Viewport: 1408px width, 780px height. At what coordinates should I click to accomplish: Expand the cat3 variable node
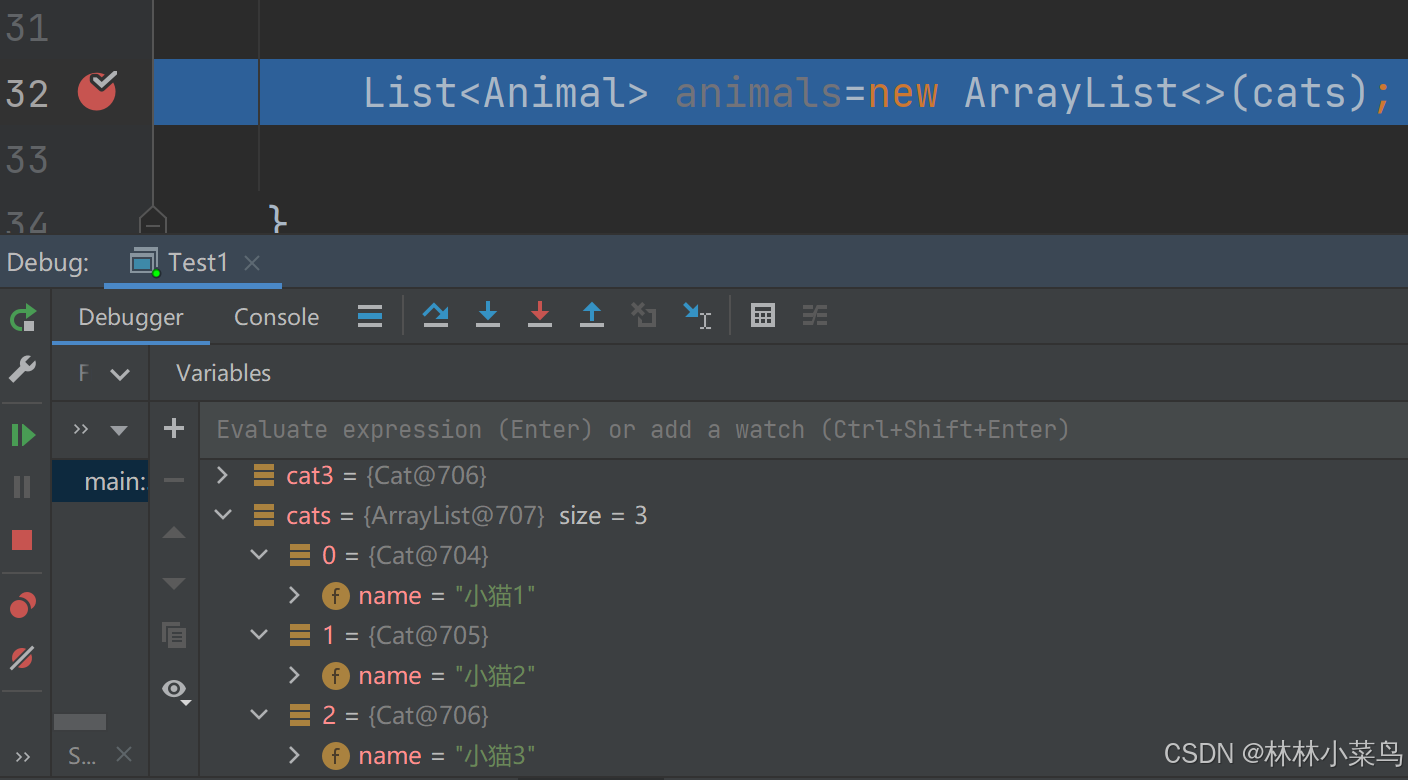pyautogui.click(x=221, y=475)
